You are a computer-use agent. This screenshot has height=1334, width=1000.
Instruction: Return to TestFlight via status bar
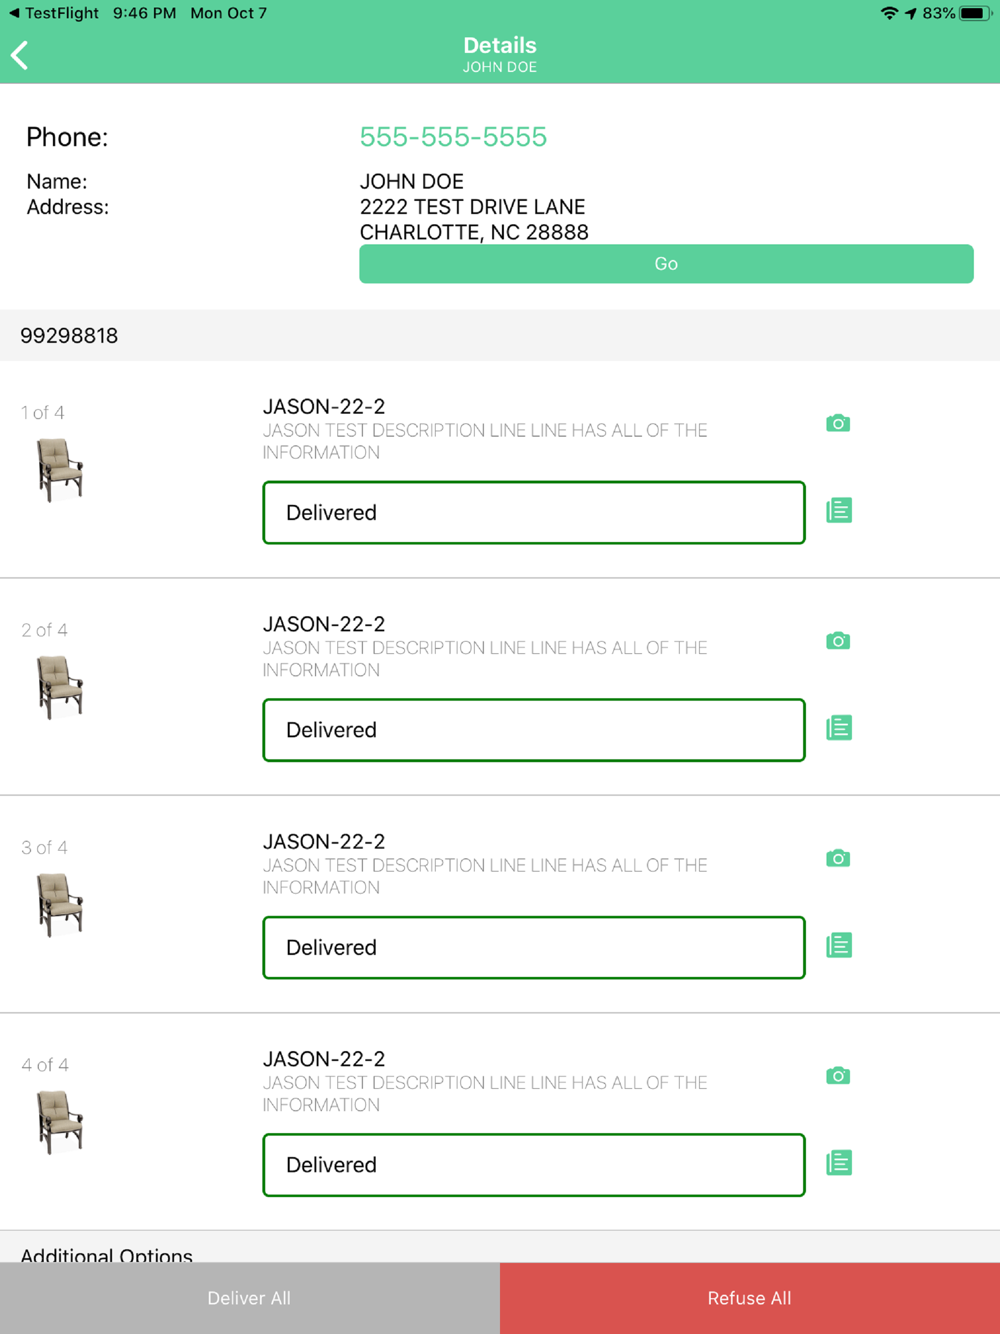click(54, 13)
